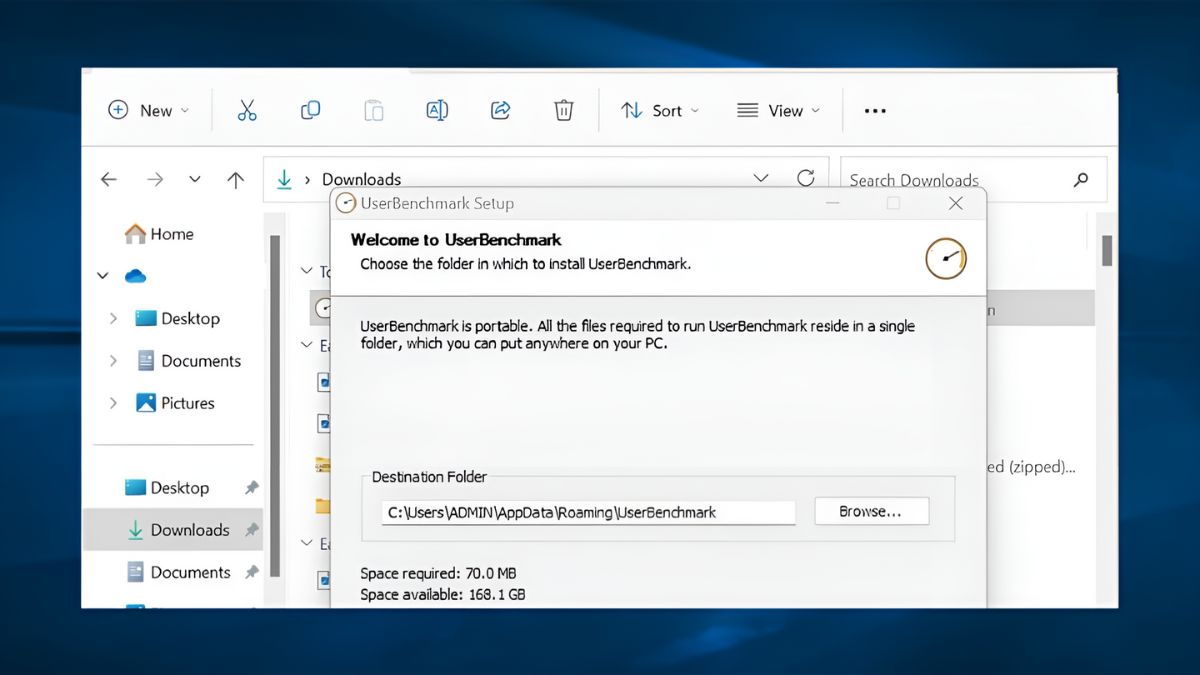The height and width of the screenshot is (675, 1200).
Task: Open recent locations chevron dropdown
Action: (x=195, y=180)
